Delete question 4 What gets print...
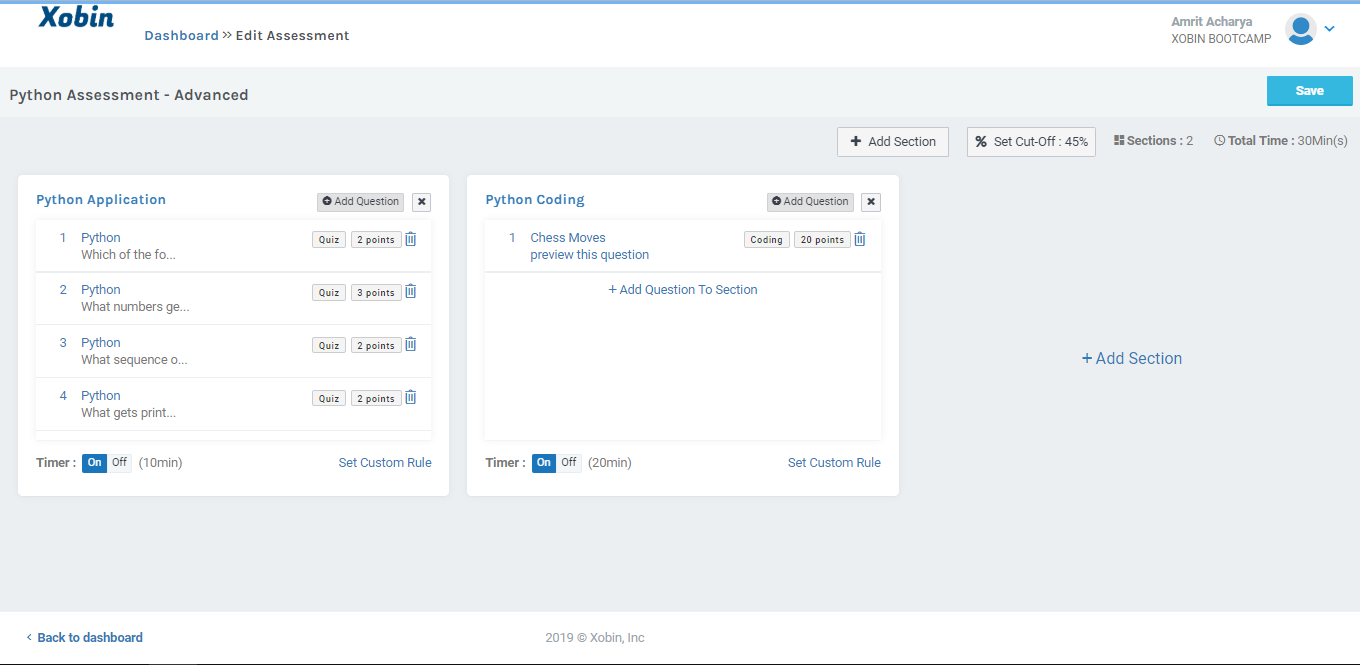The image size is (1360, 665). pos(410,397)
